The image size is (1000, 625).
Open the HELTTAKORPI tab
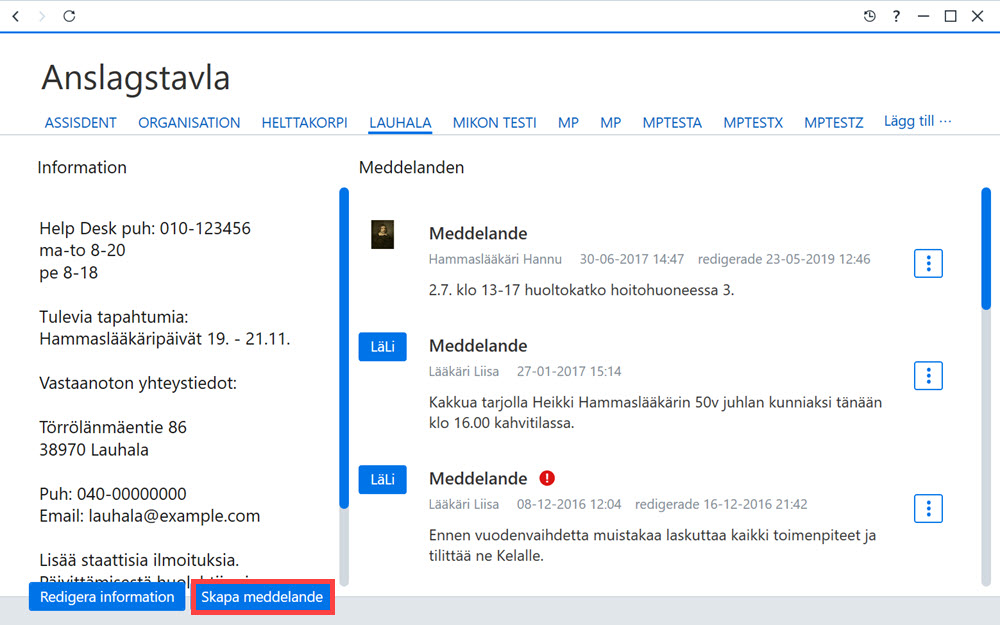click(304, 122)
